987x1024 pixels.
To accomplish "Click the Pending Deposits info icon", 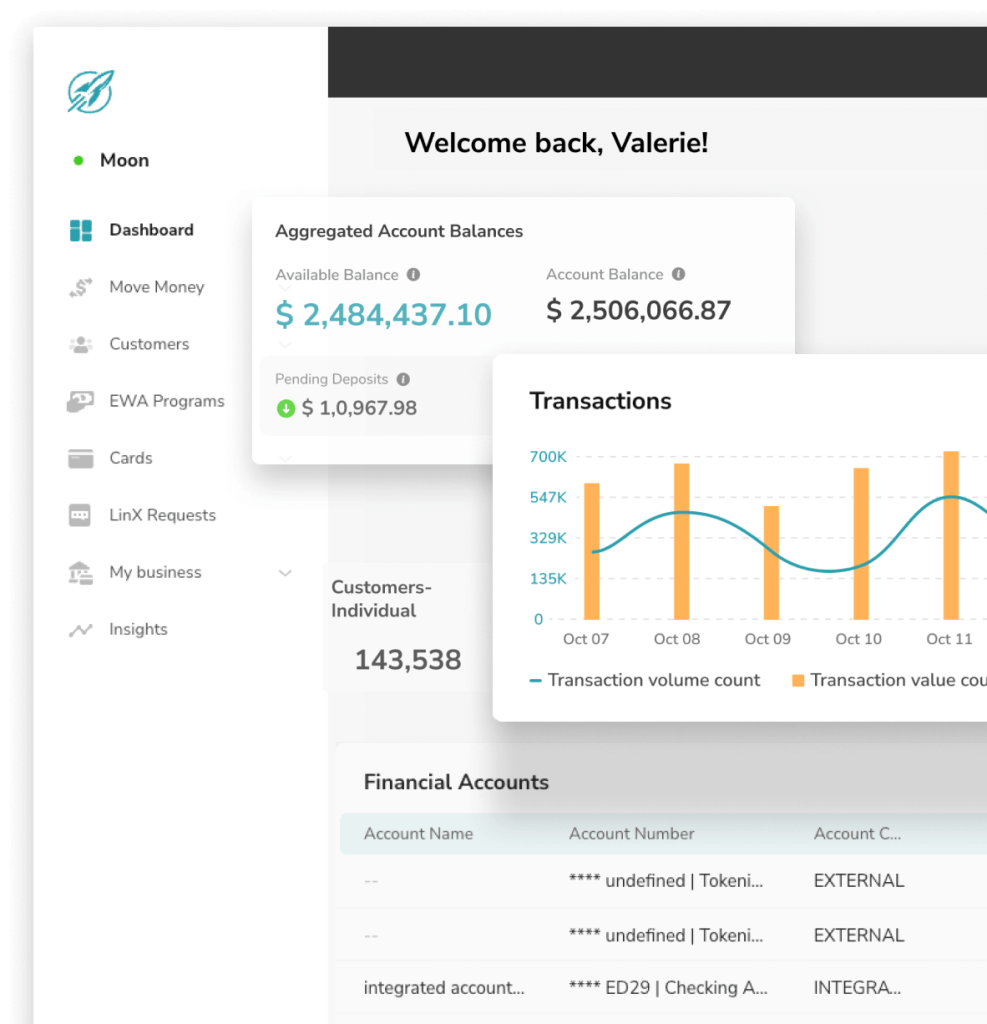I will coord(403,379).
